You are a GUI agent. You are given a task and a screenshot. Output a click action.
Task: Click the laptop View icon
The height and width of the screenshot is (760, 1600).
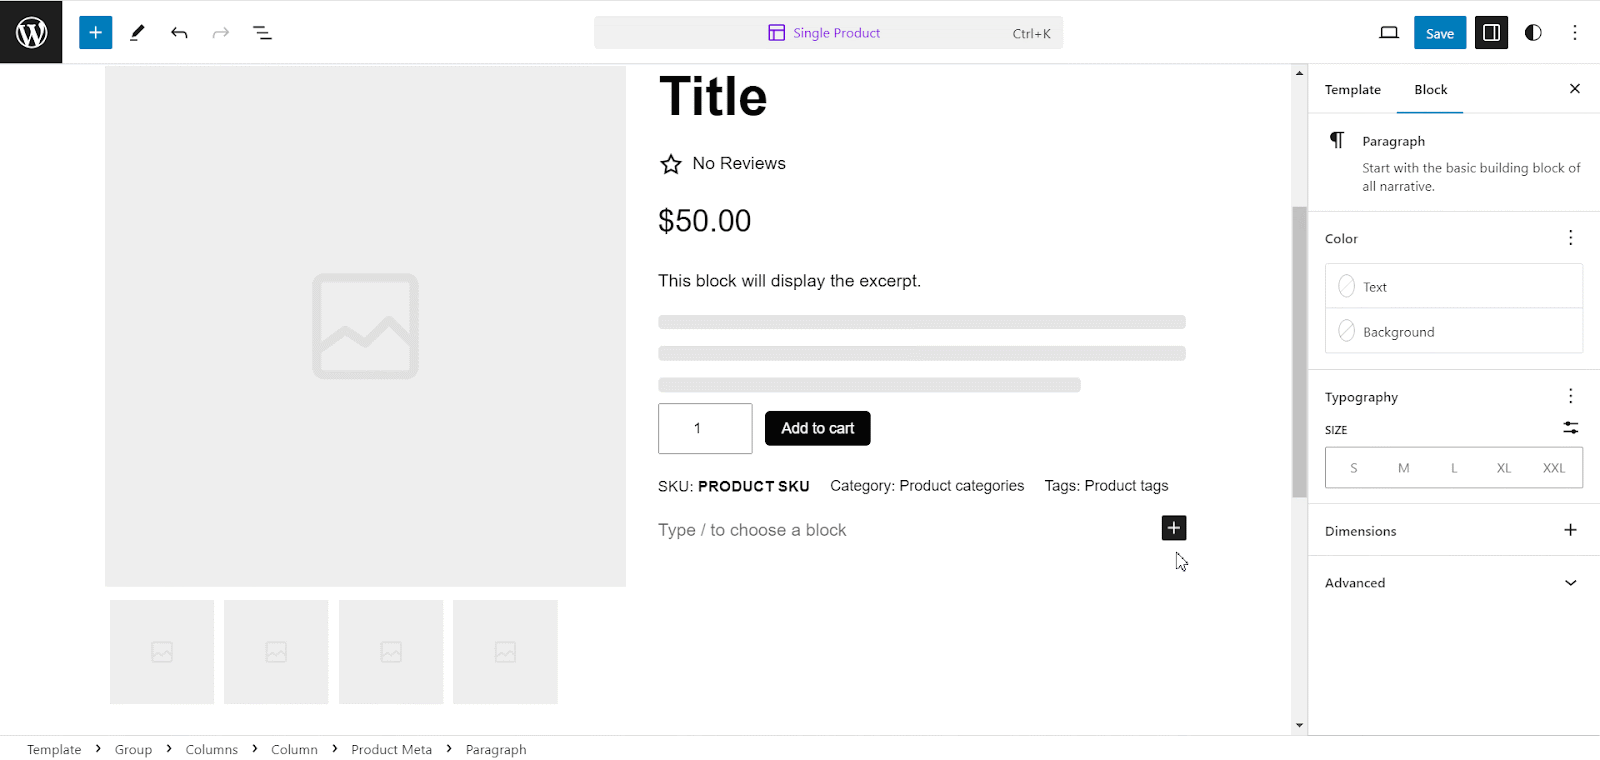click(x=1389, y=32)
